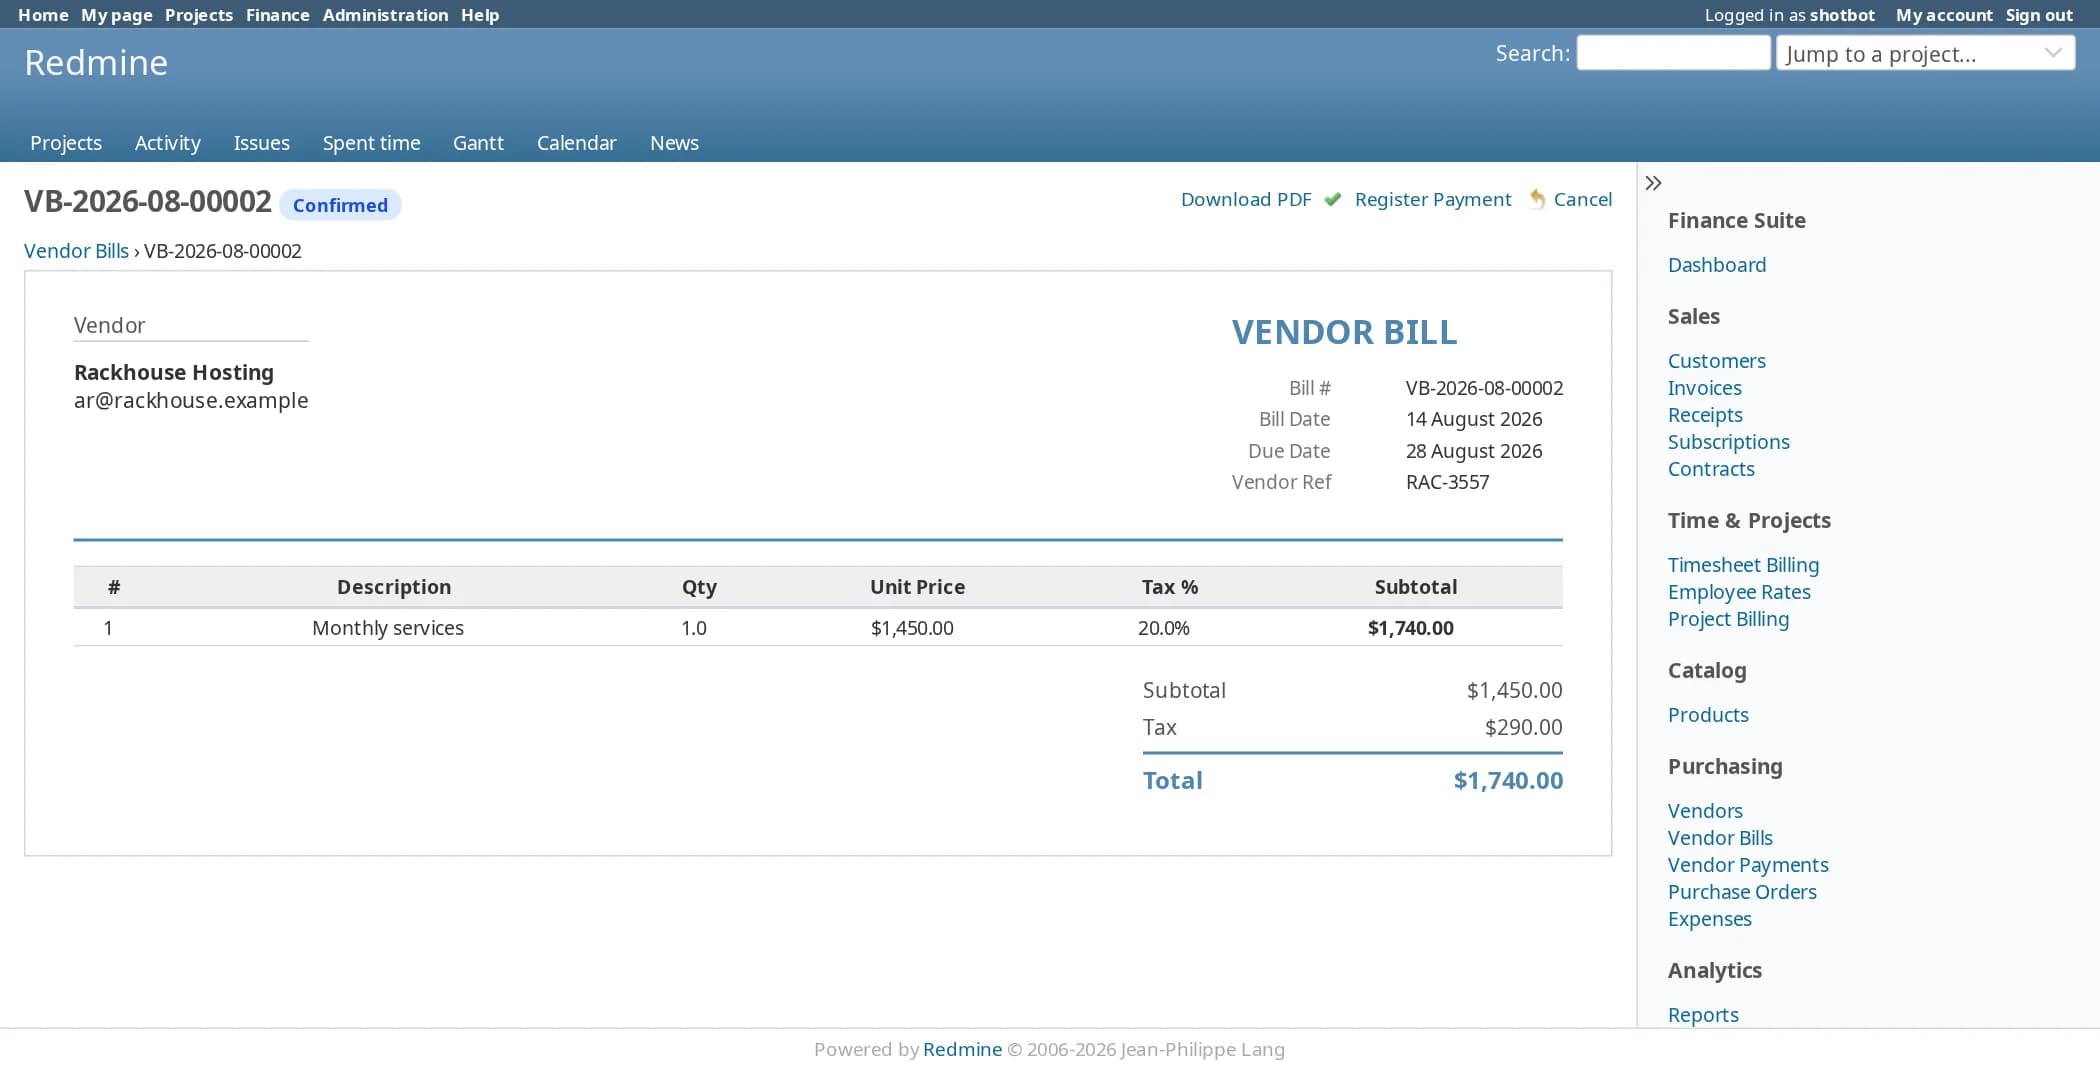Viewport: 2100px width, 1070px height.
Task: Open Customers in the sidebar
Action: (1717, 361)
